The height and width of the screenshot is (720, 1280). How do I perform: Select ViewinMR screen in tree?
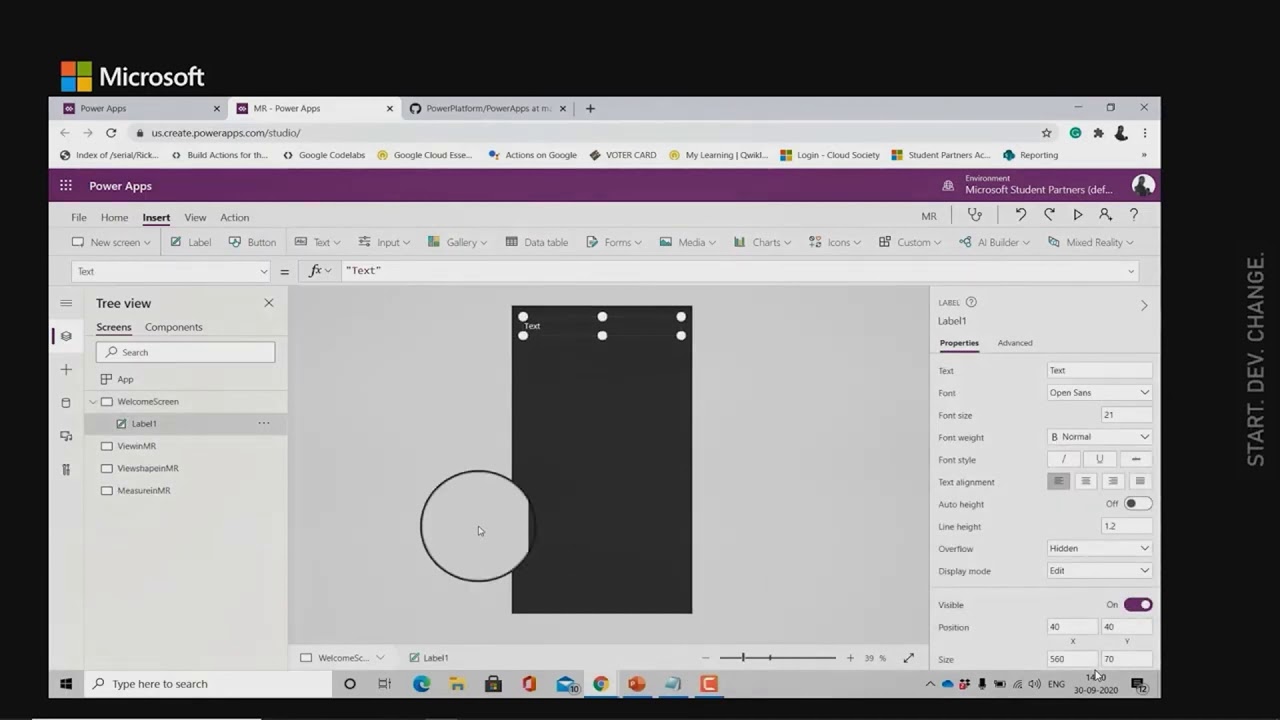(x=137, y=446)
